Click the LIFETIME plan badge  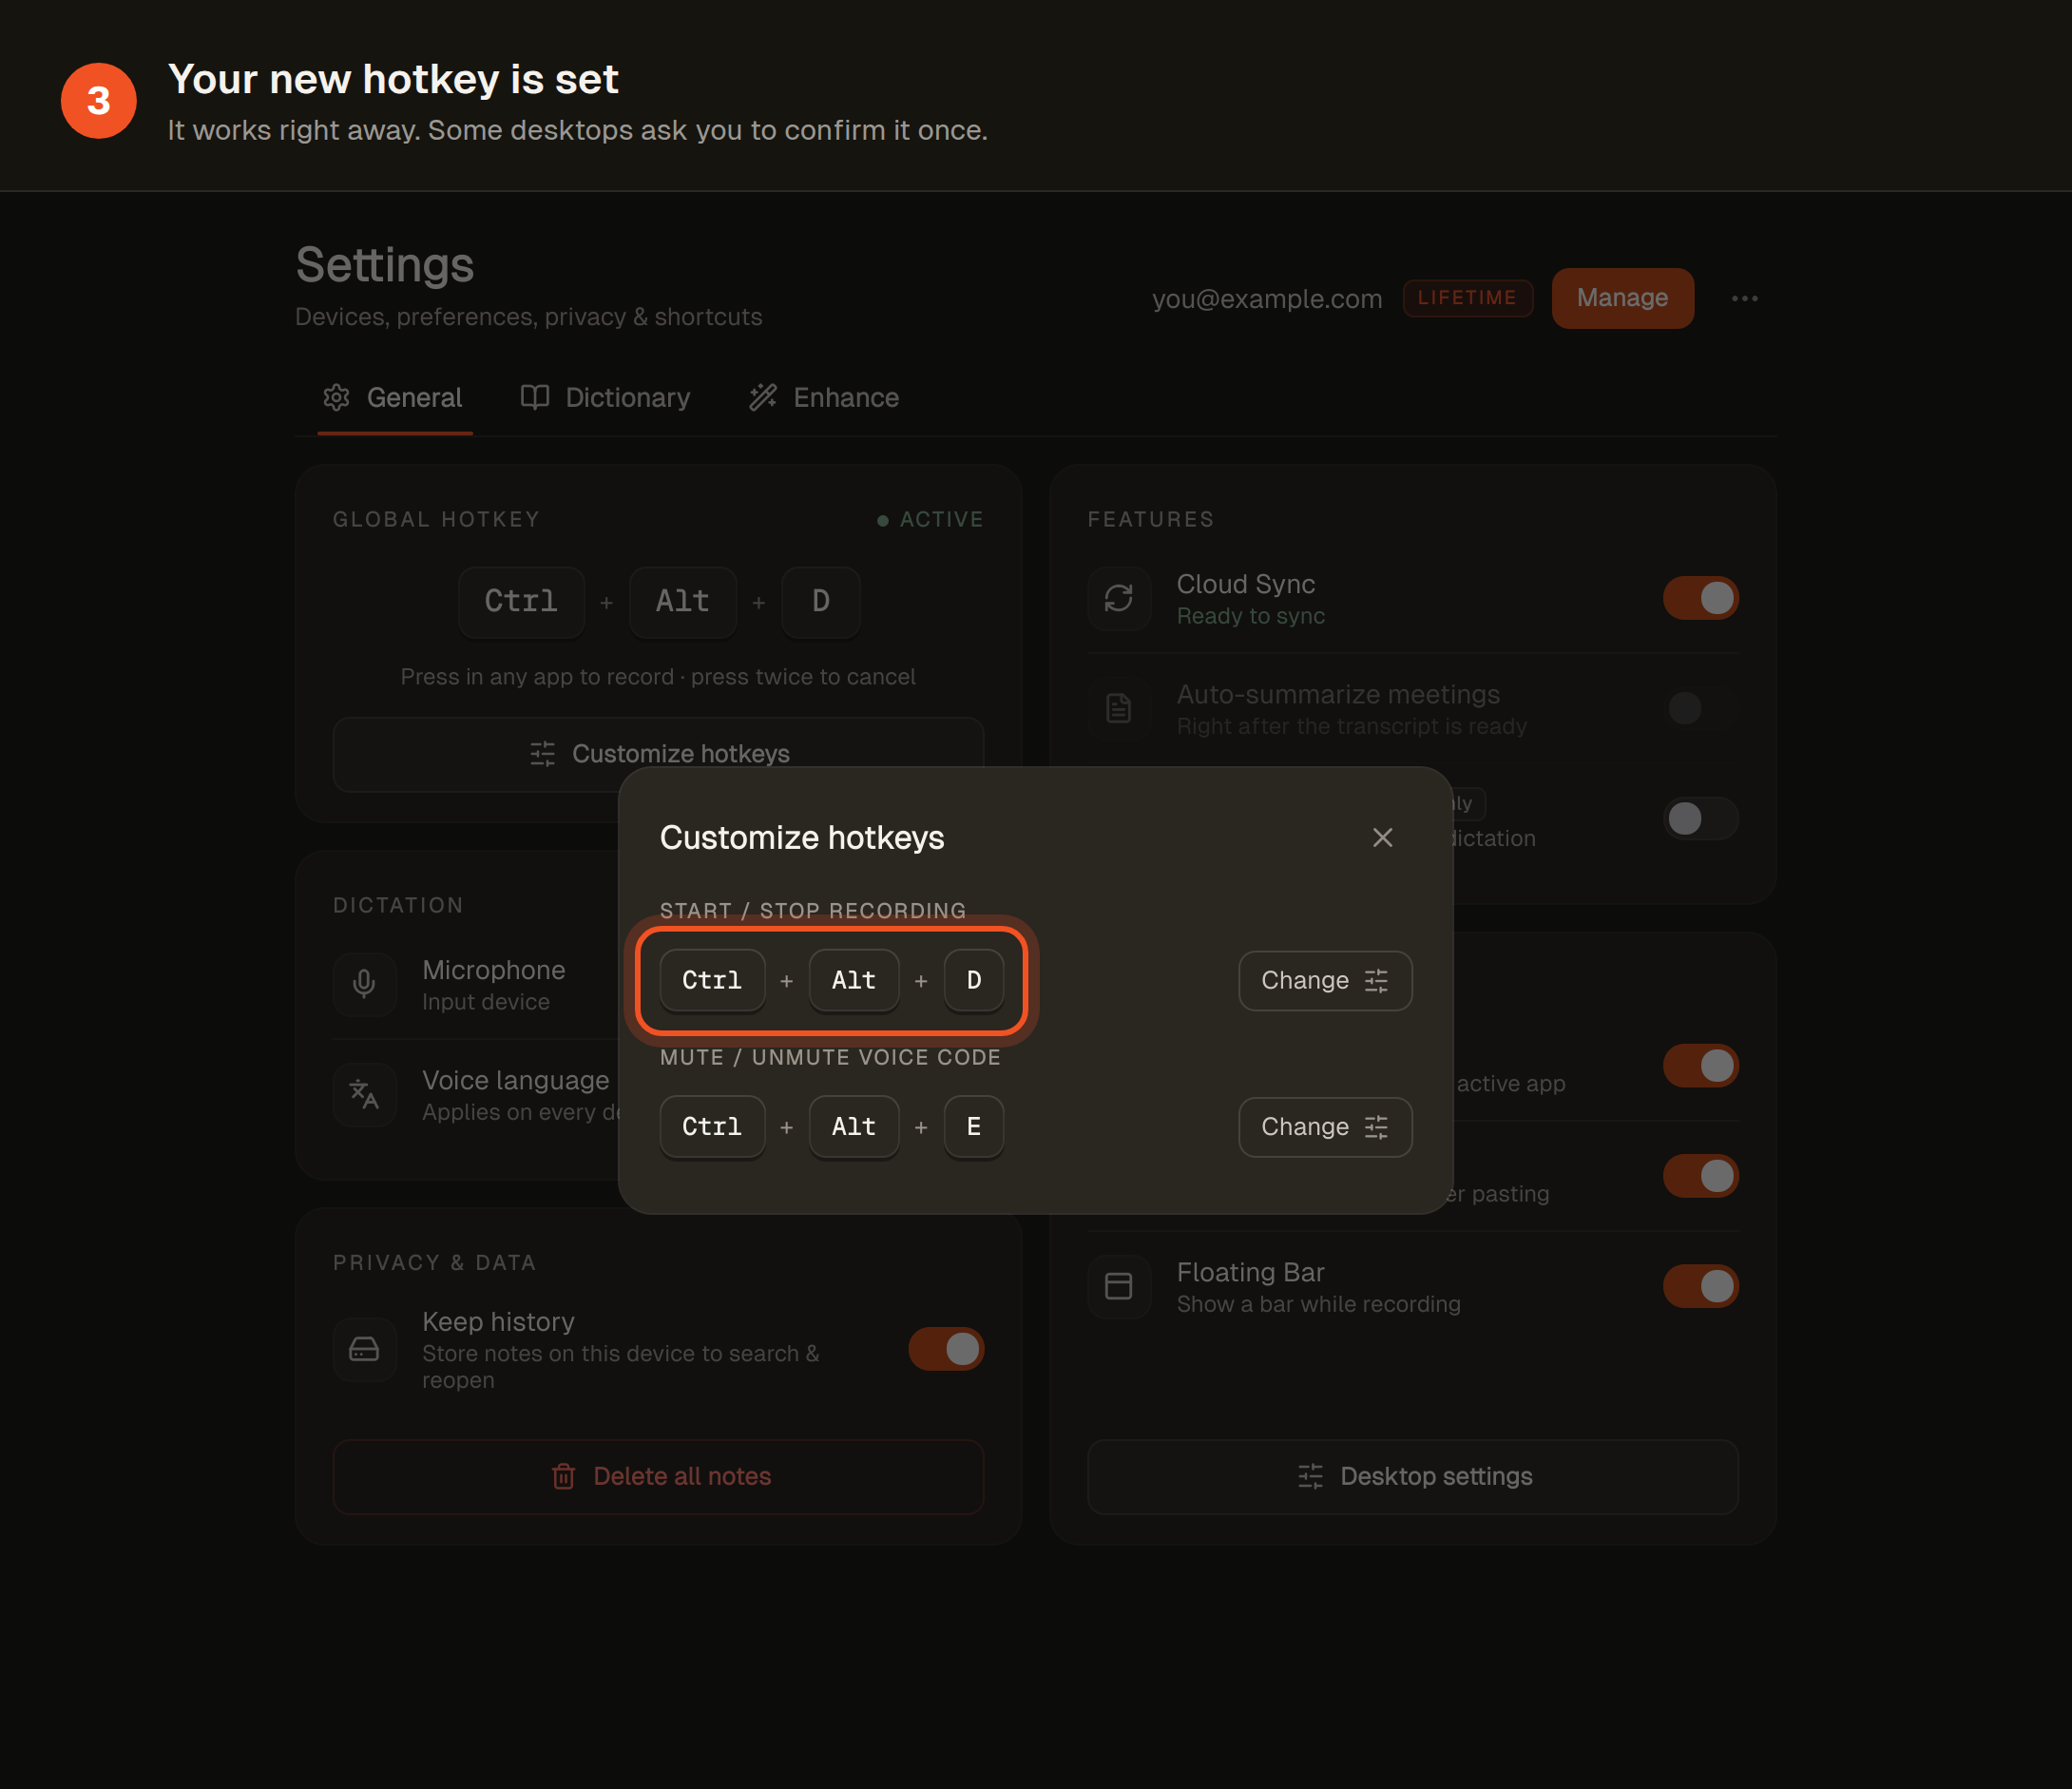pyautogui.click(x=1467, y=298)
